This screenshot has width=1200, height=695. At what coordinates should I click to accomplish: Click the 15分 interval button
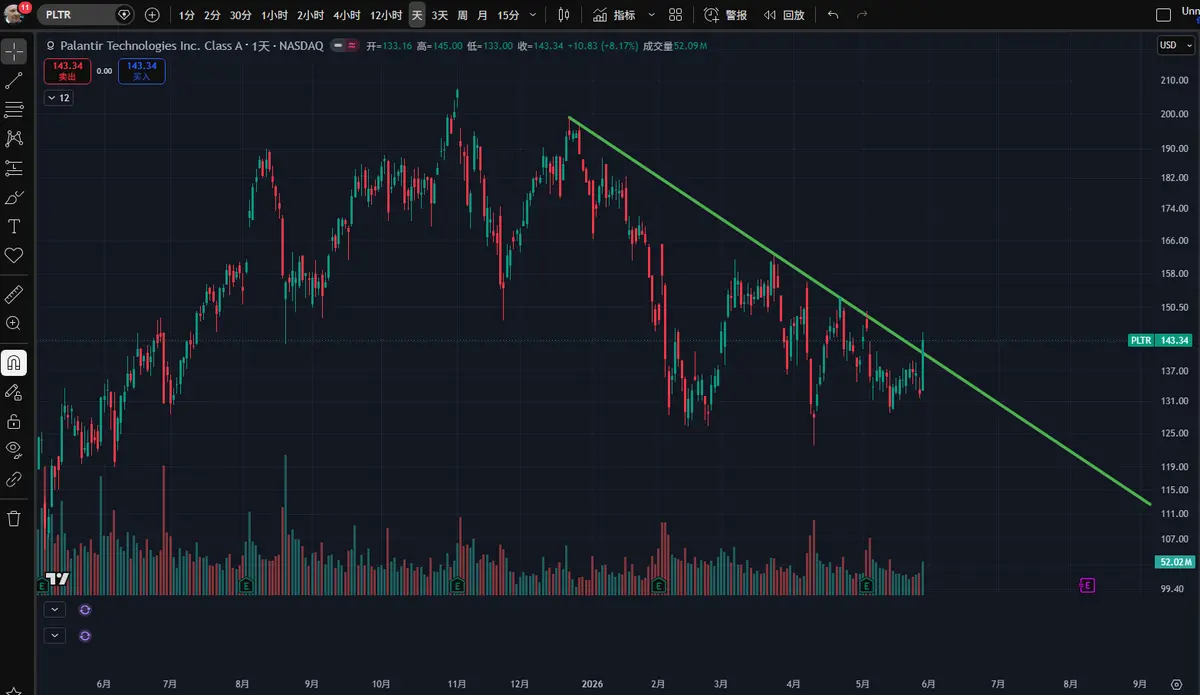point(508,15)
